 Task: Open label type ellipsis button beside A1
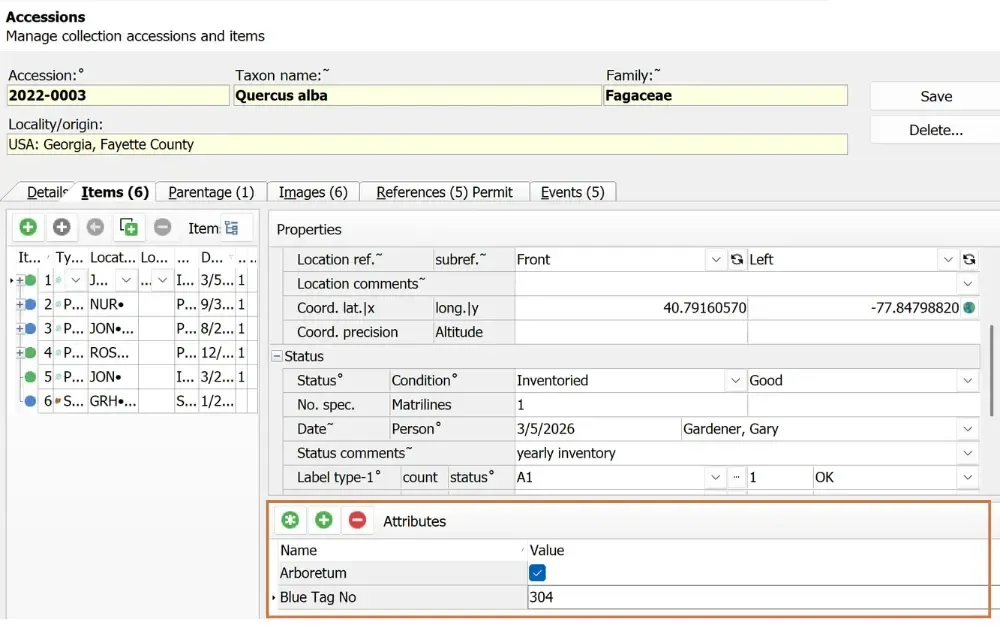737,477
